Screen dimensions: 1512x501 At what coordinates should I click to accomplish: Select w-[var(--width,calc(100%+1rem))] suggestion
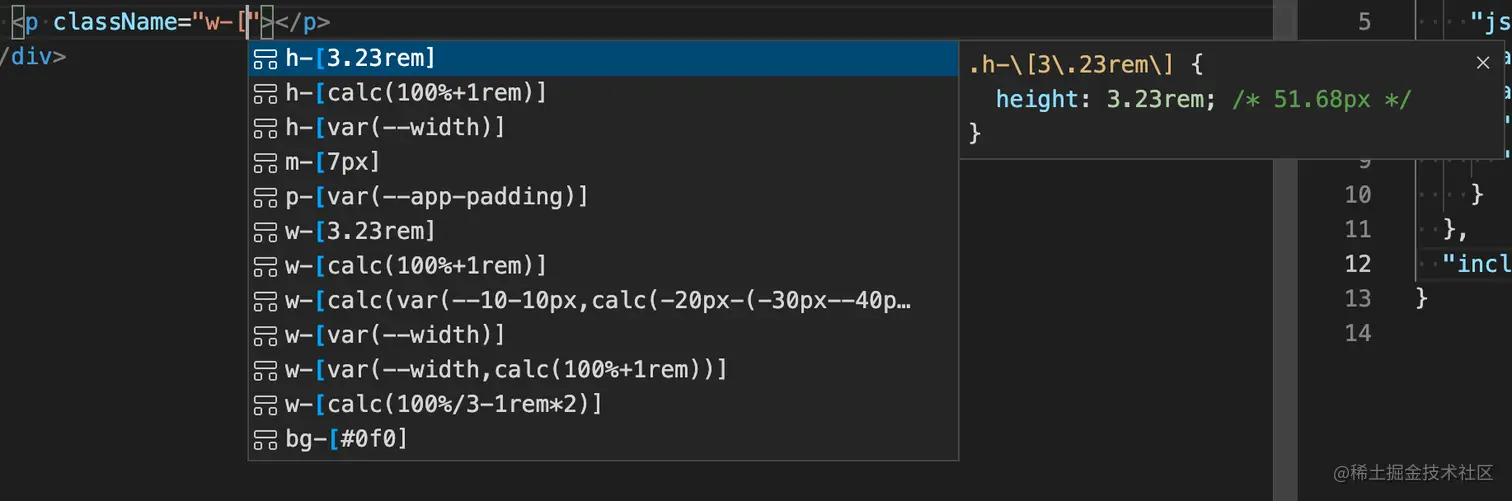coord(505,370)
